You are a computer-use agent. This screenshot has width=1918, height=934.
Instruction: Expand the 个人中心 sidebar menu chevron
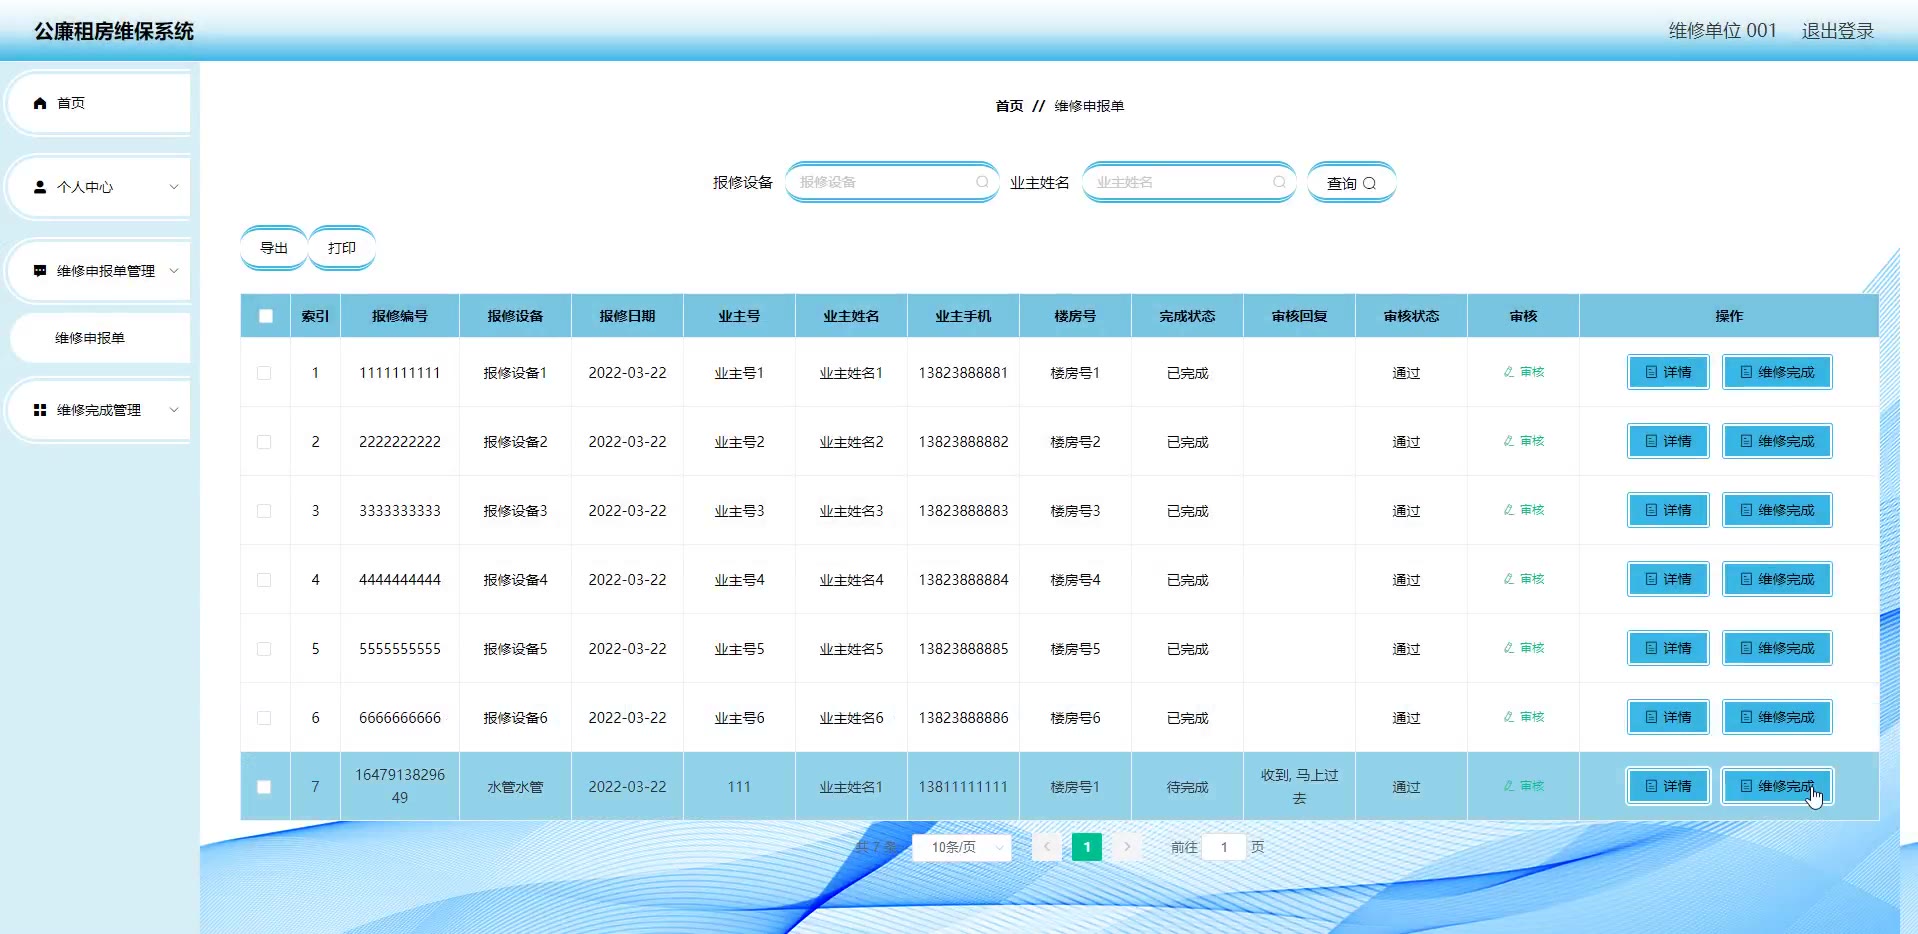pyautogui.click(x=174, y=187)
